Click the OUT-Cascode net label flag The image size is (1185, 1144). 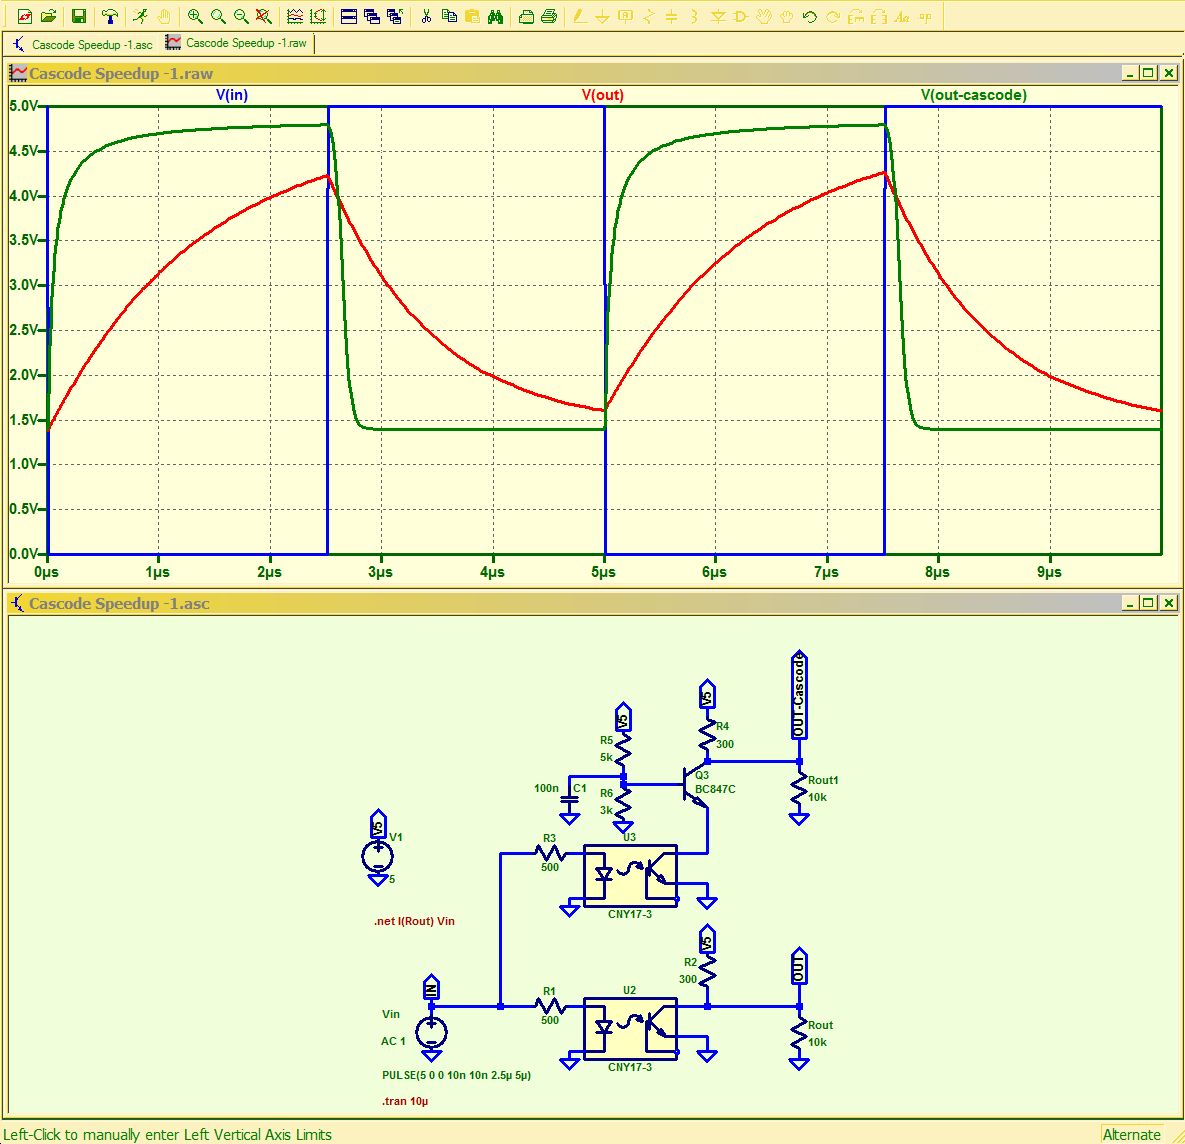[800, 695]
